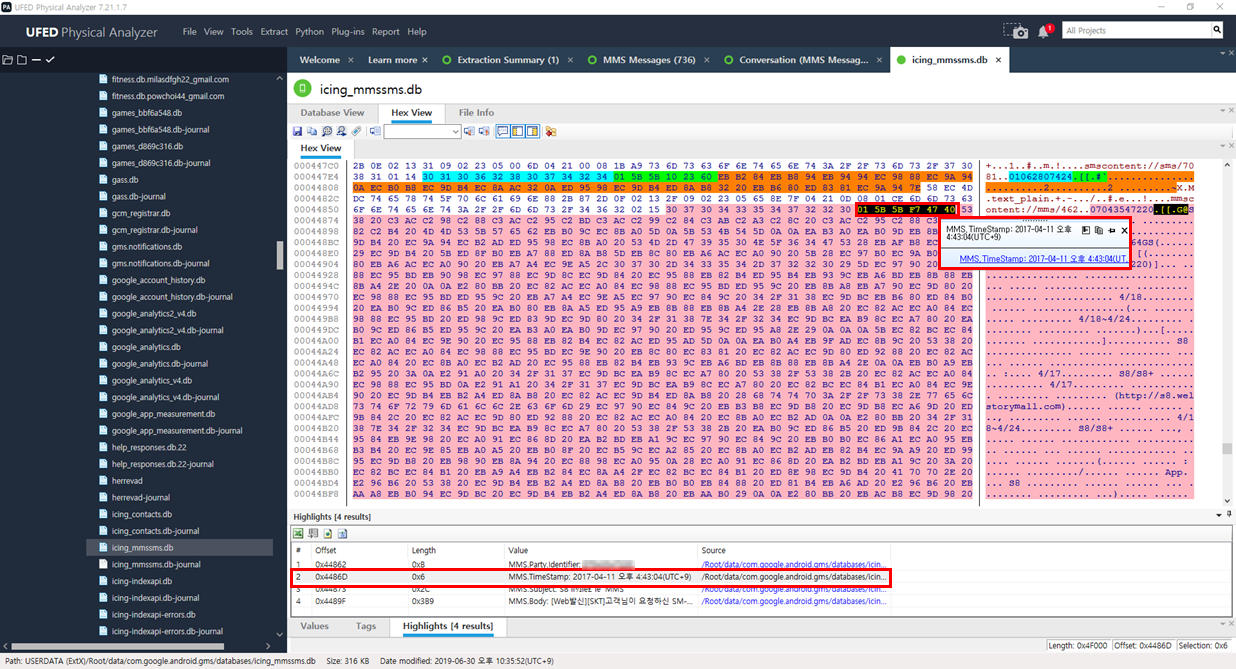Screen dimensions: 1236x669
Task: Open the File menu
Action: 190,32
